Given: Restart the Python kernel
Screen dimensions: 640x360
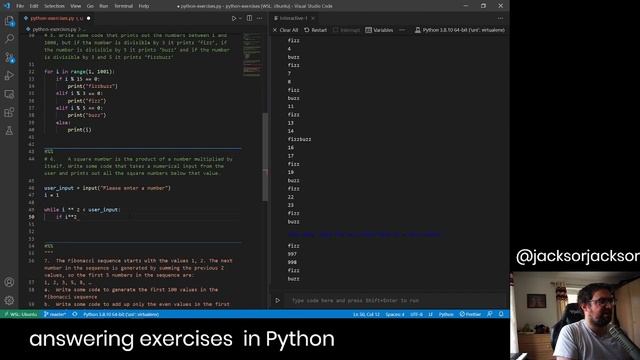Looking at the screenshot, I should [316, 30].
